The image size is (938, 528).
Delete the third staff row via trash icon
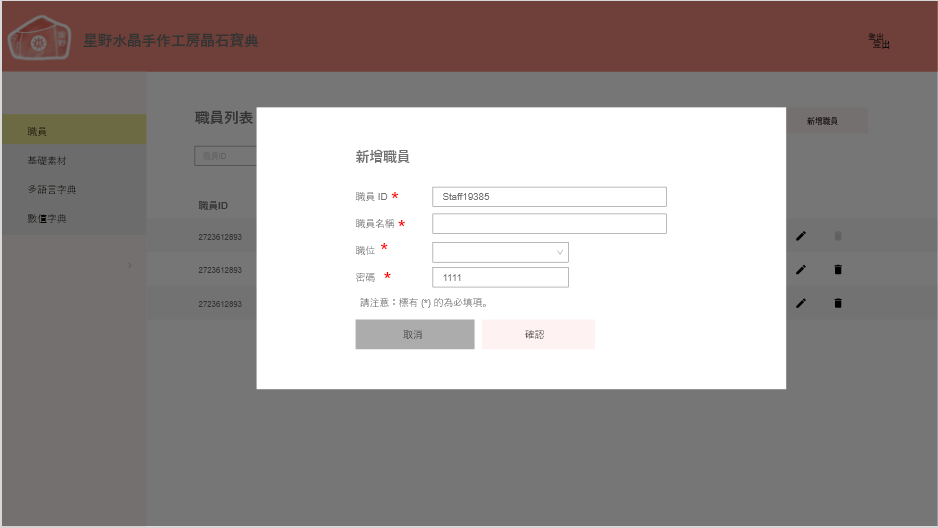[838, 303]
